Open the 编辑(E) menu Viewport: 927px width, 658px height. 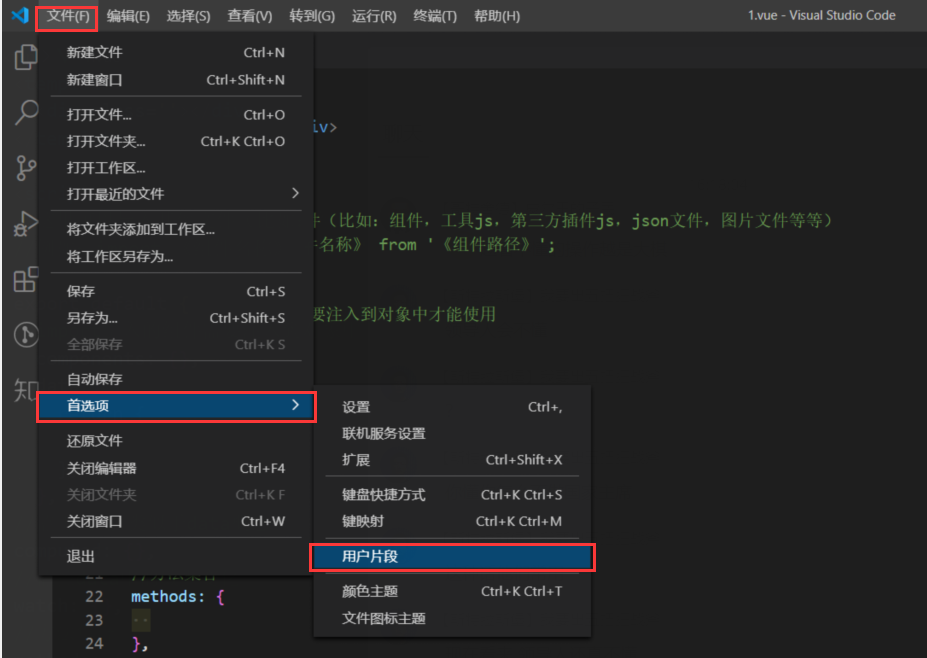(x=128, y=16)
